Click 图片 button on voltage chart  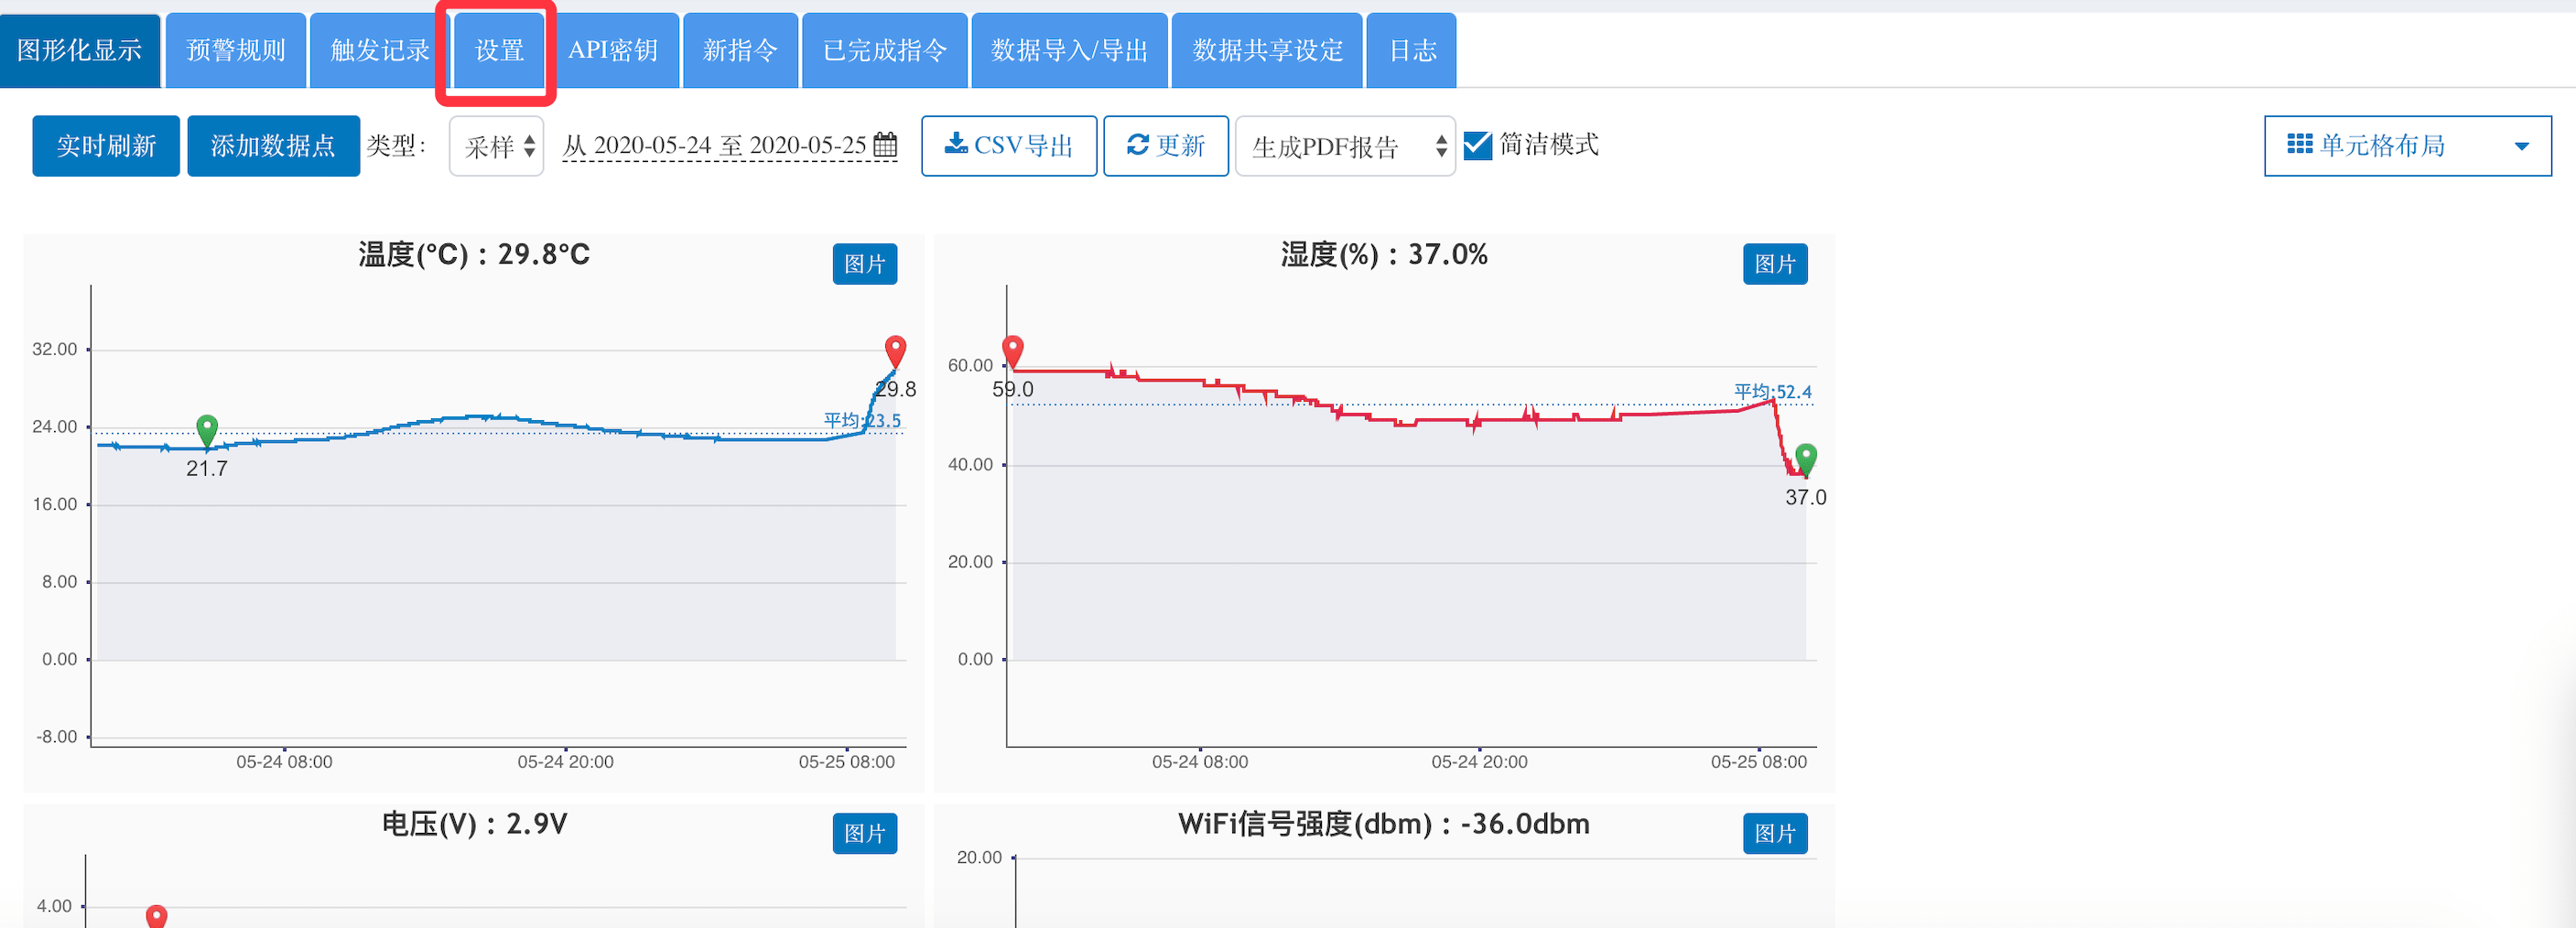point(865,833)
